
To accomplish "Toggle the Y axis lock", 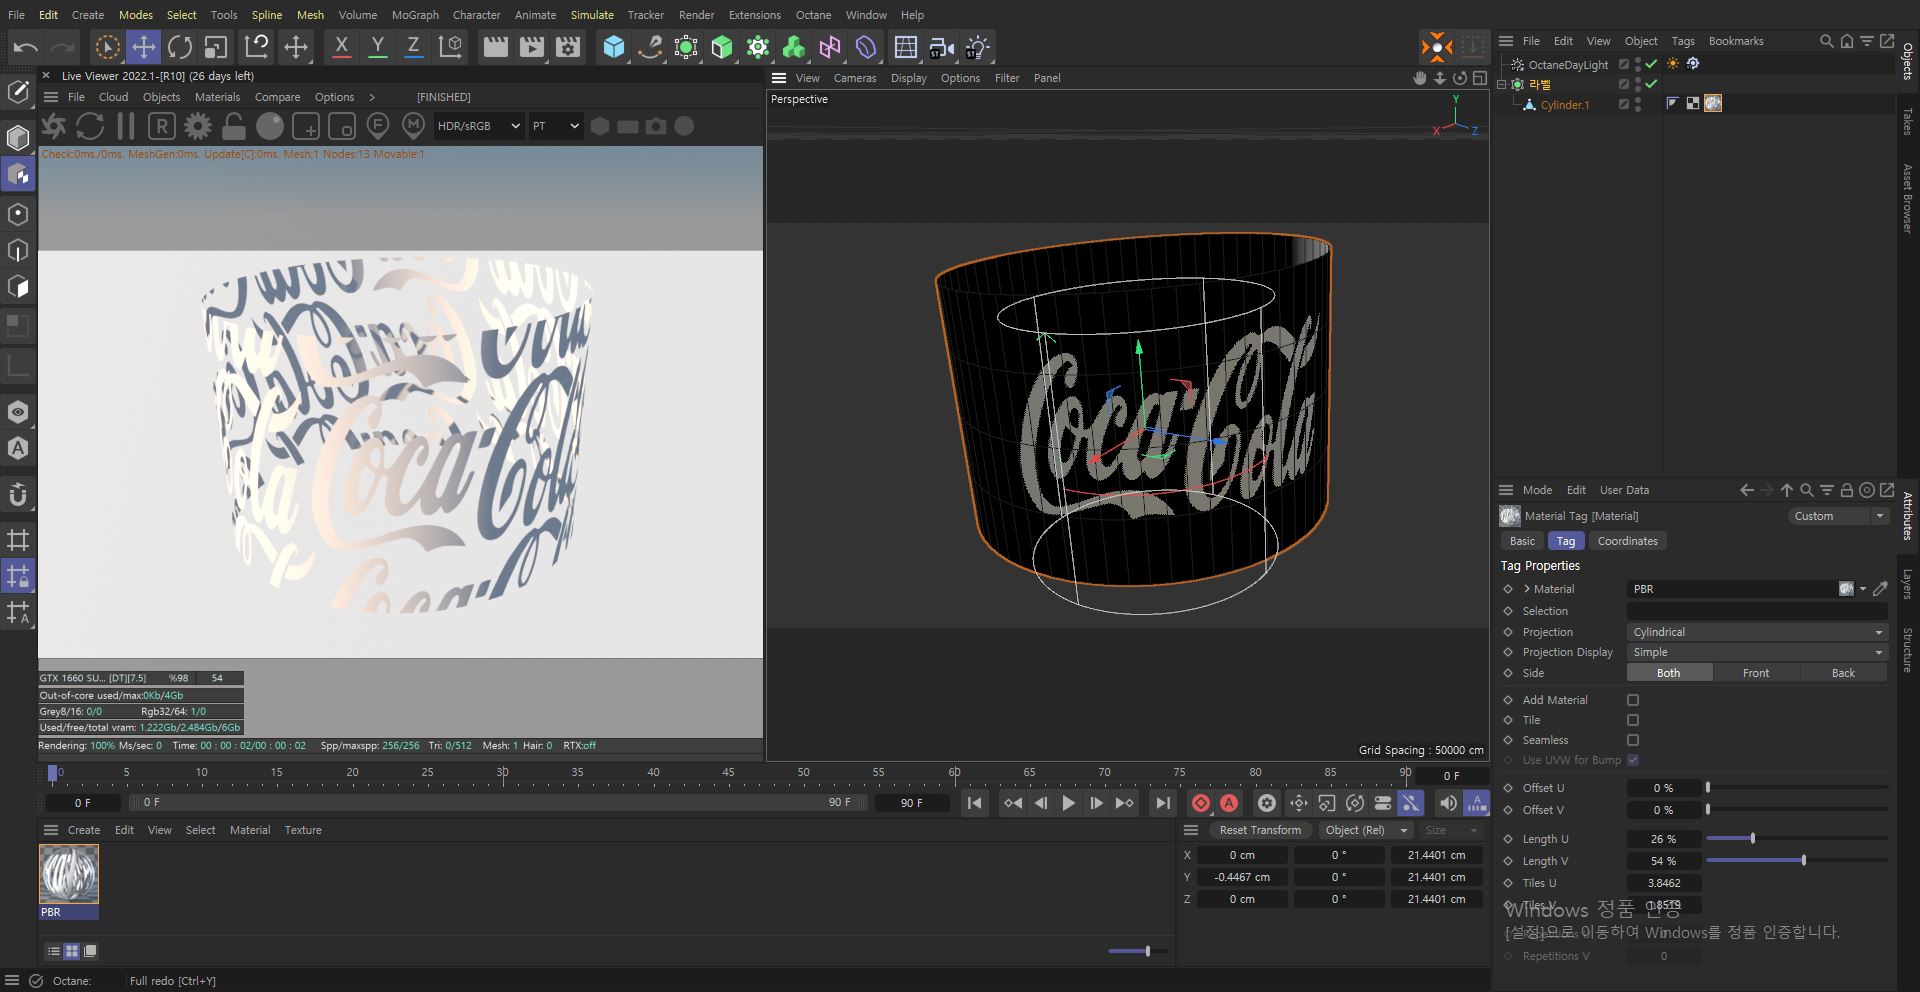I will 377,47.
